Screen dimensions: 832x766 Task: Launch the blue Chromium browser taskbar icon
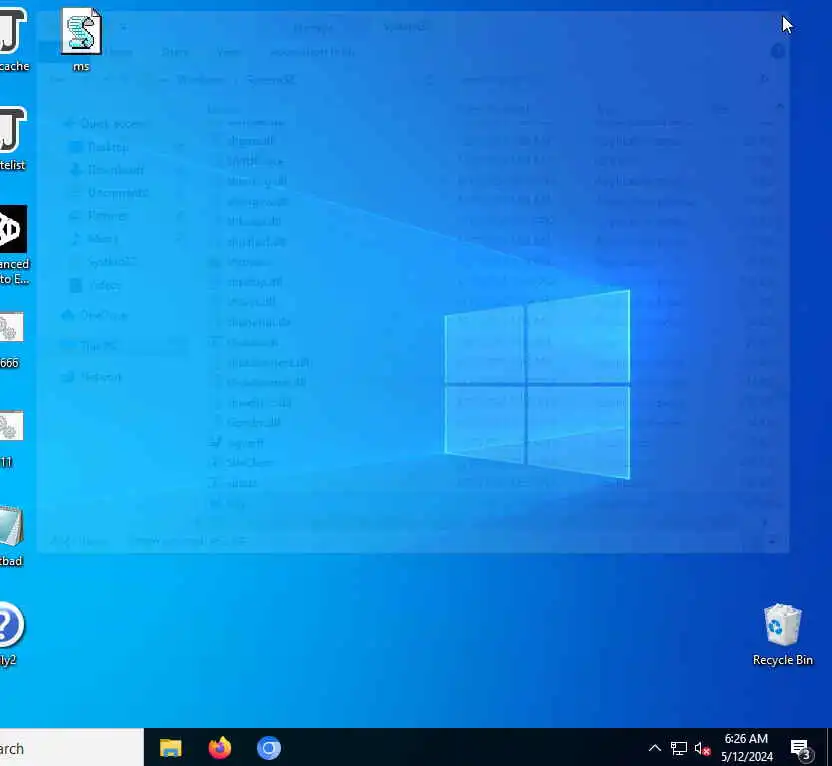[x=268, y=748]
